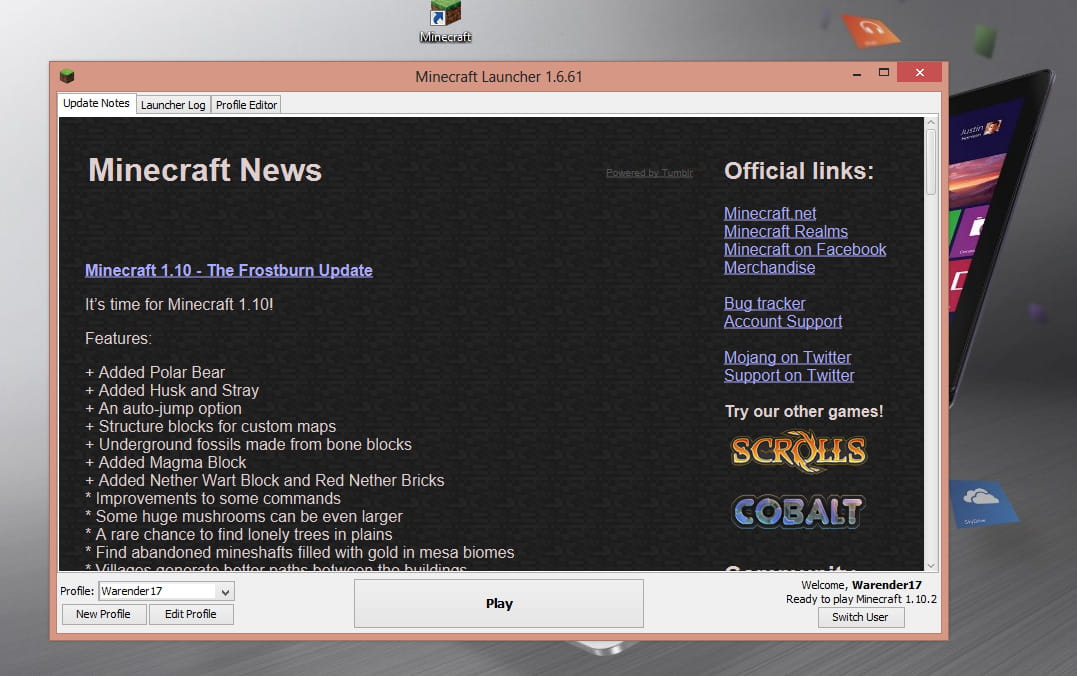Click '* Improvements to some commands' line
This screenshot has height=676, width=1077.
point(213,498)
